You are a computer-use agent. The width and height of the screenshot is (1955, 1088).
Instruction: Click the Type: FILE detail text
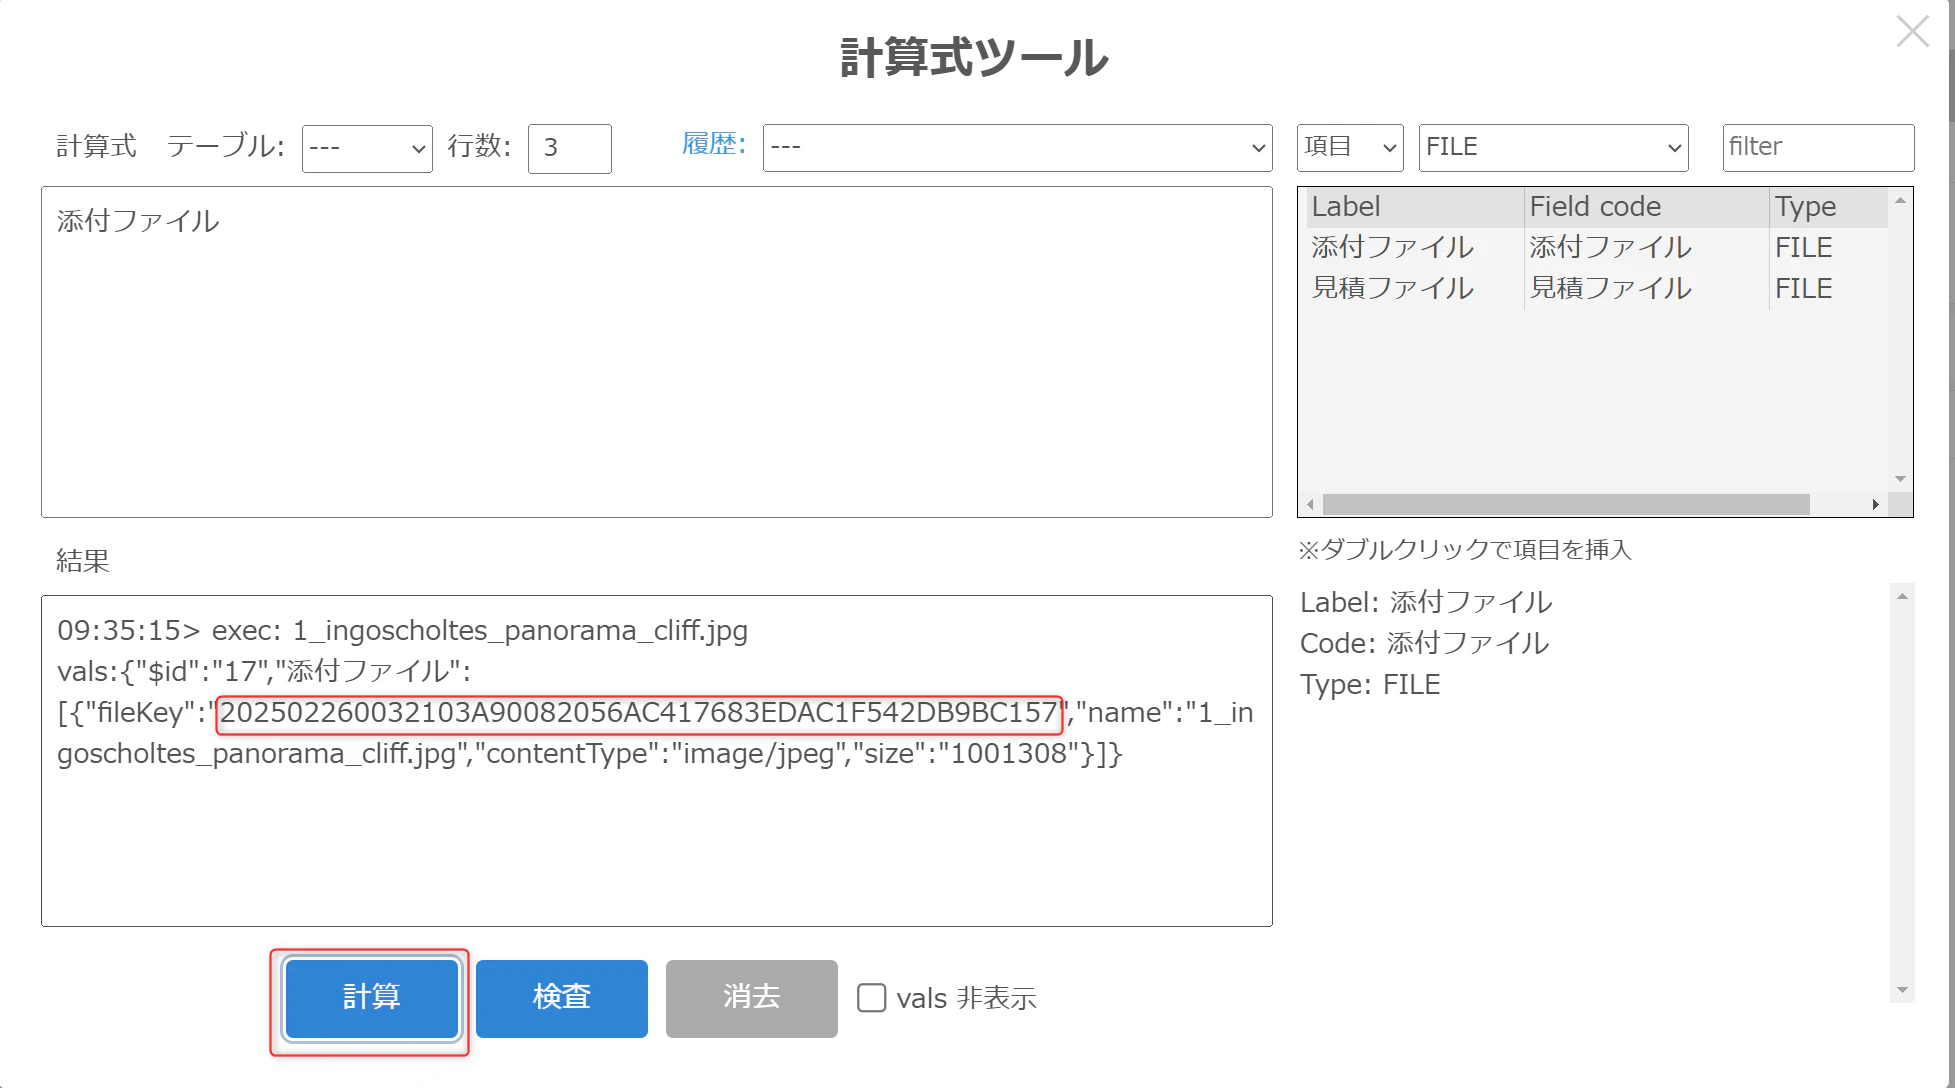point(1370,685)
